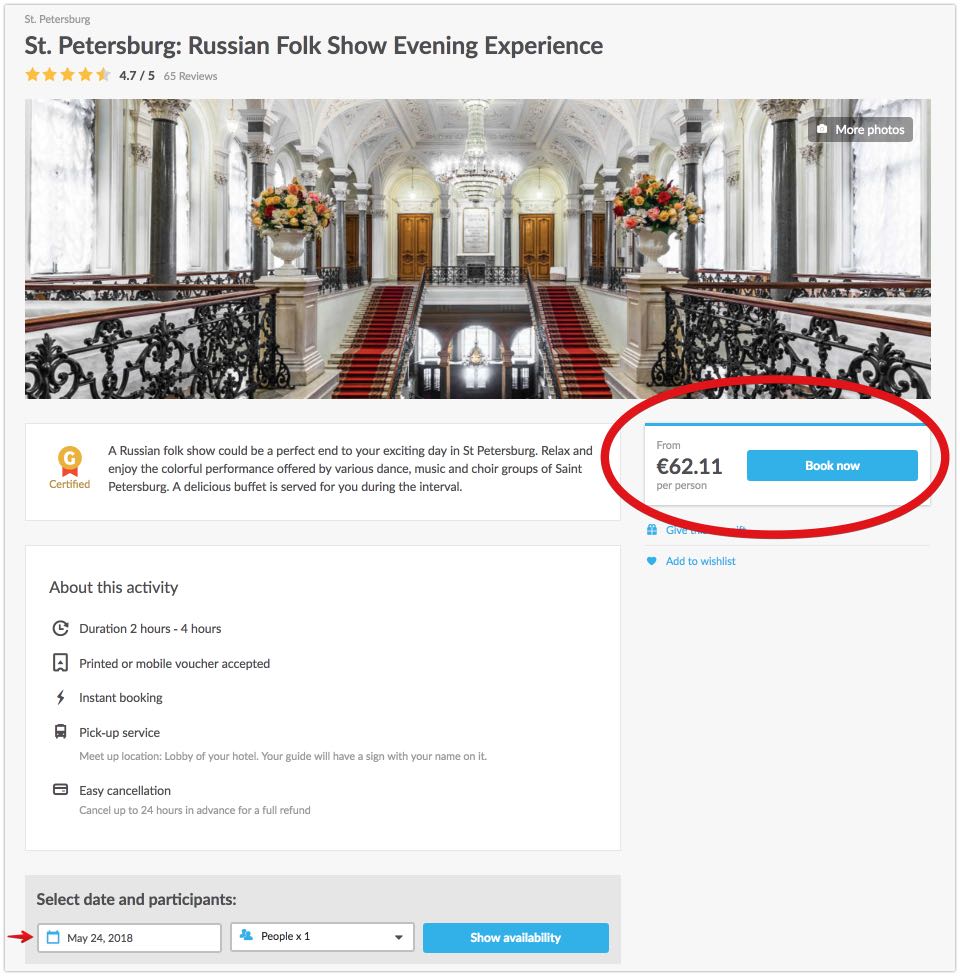960x976 pixels.
Task: Click the gift icon beside Give this as a gift
Action: tap(652, 530)
